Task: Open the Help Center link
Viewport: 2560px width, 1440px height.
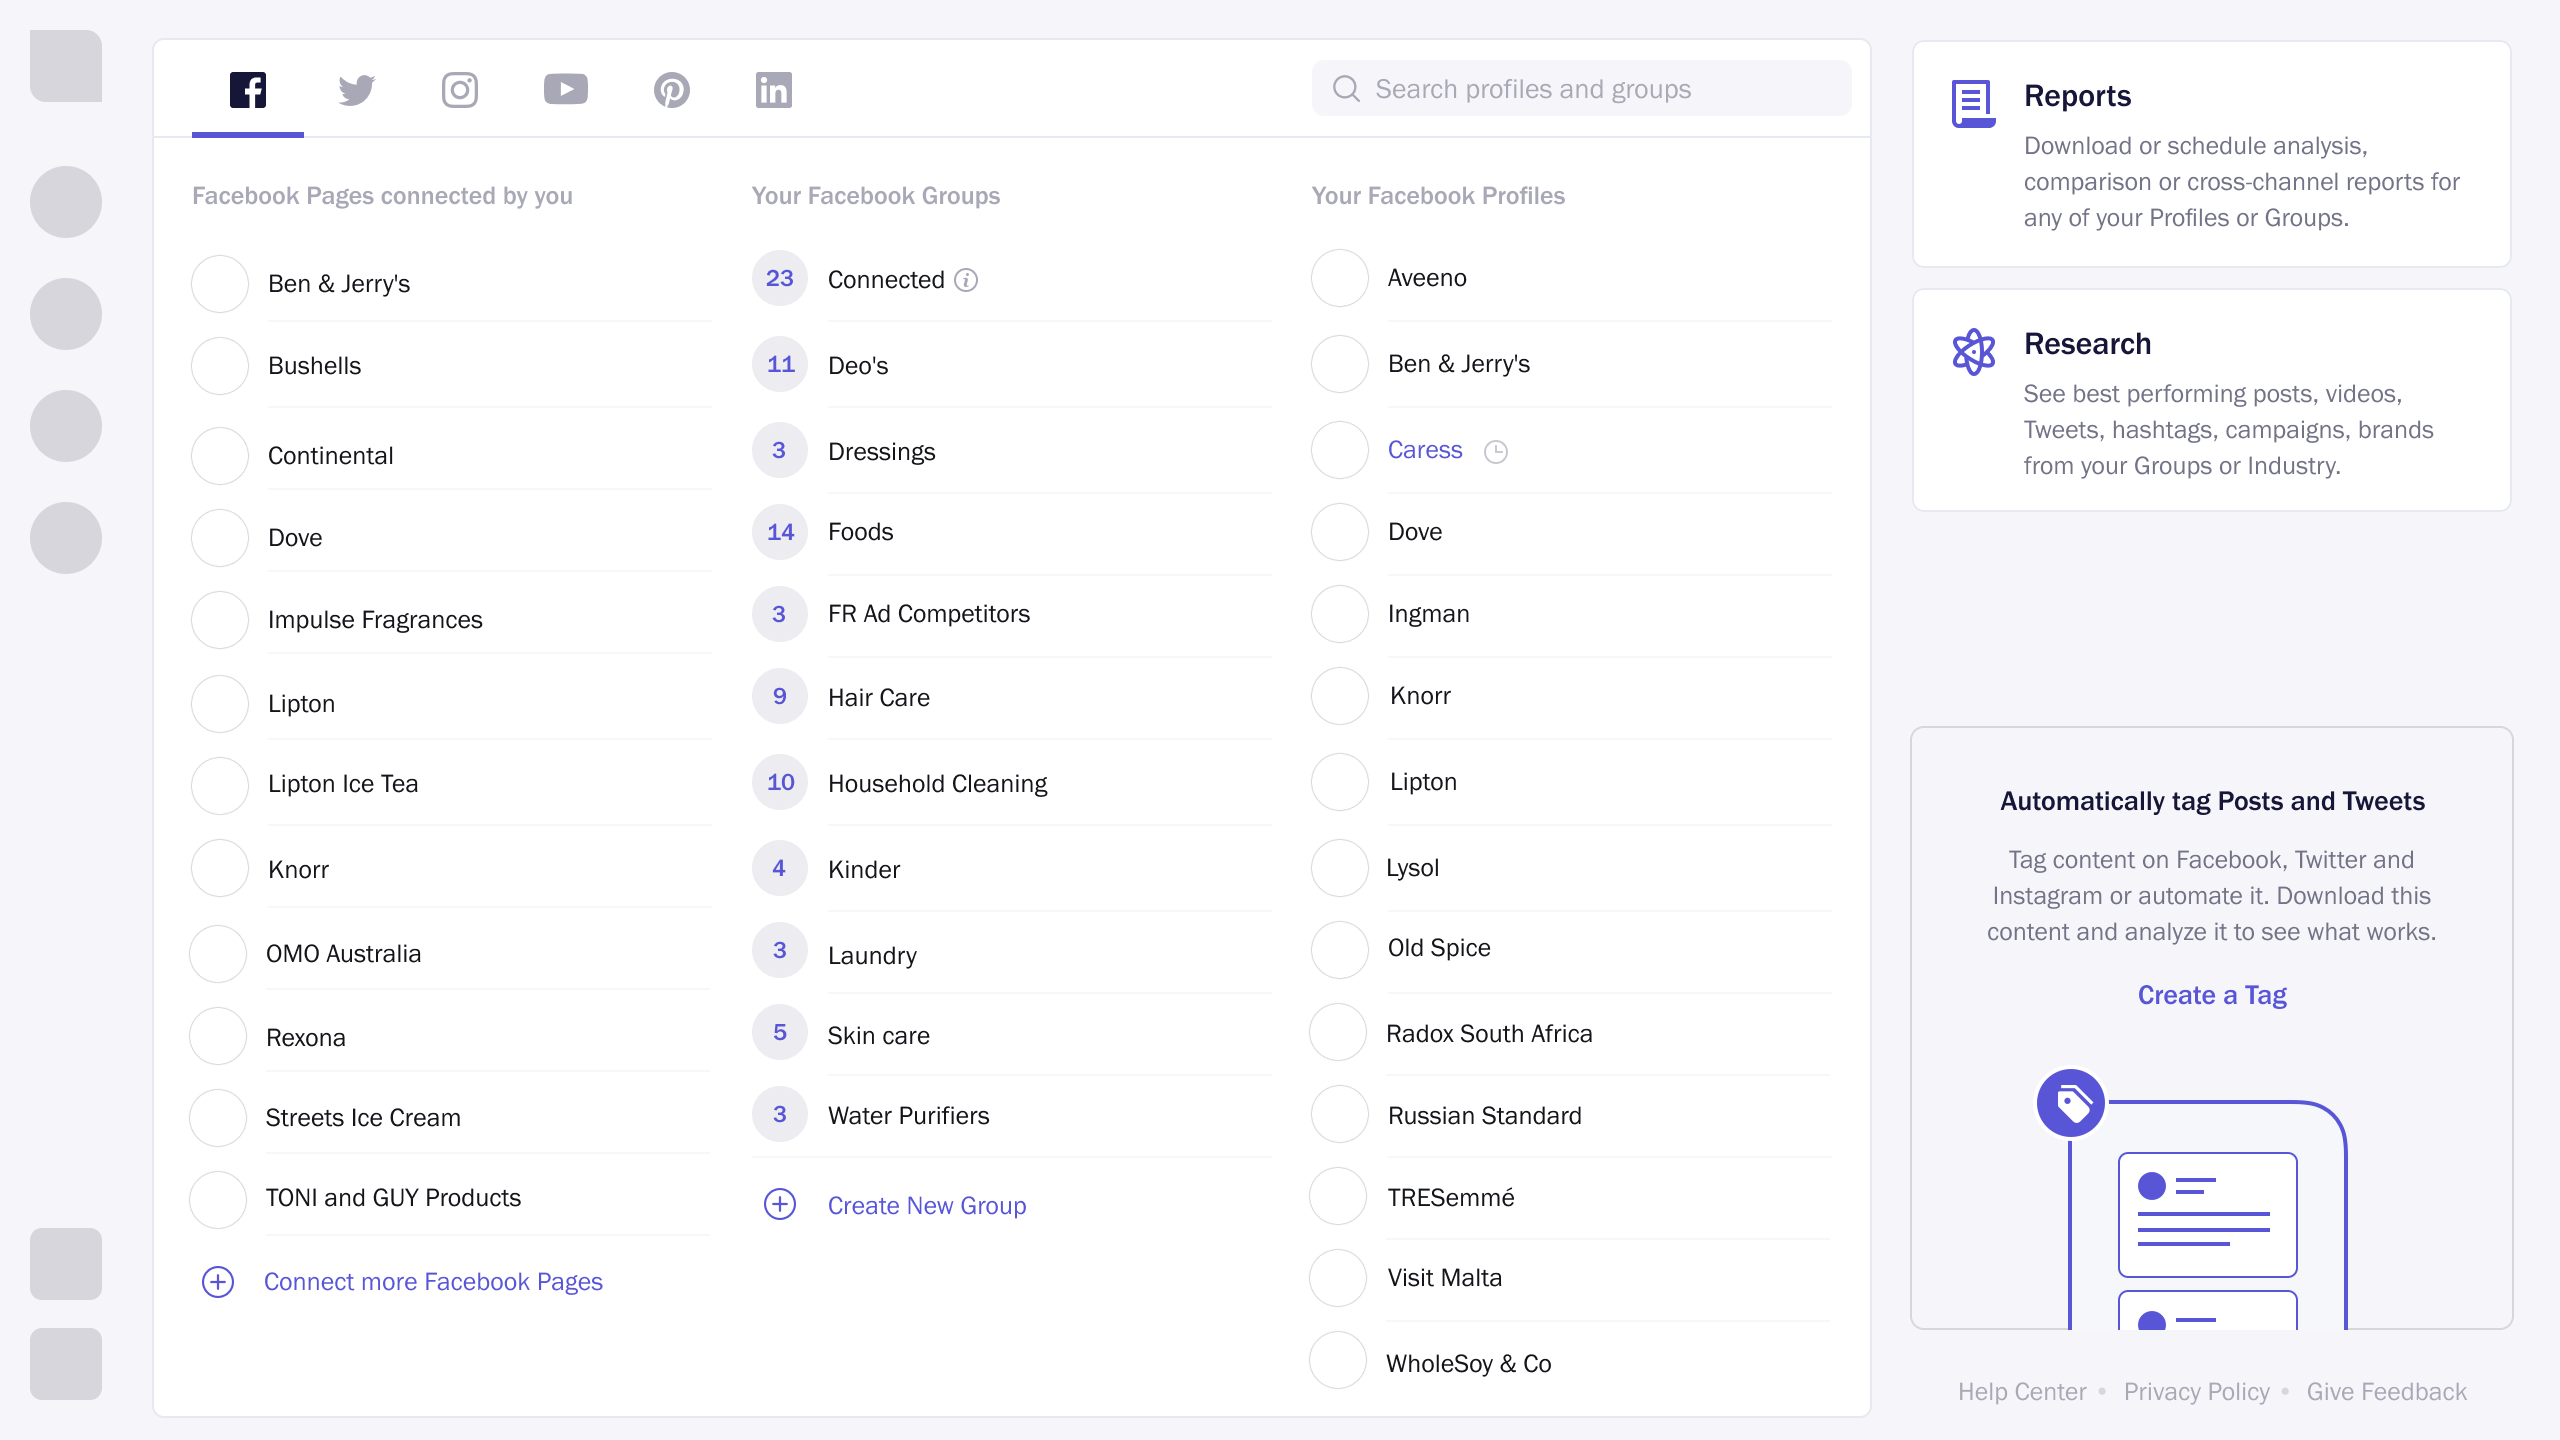Action: [x=2022, y=1392]
